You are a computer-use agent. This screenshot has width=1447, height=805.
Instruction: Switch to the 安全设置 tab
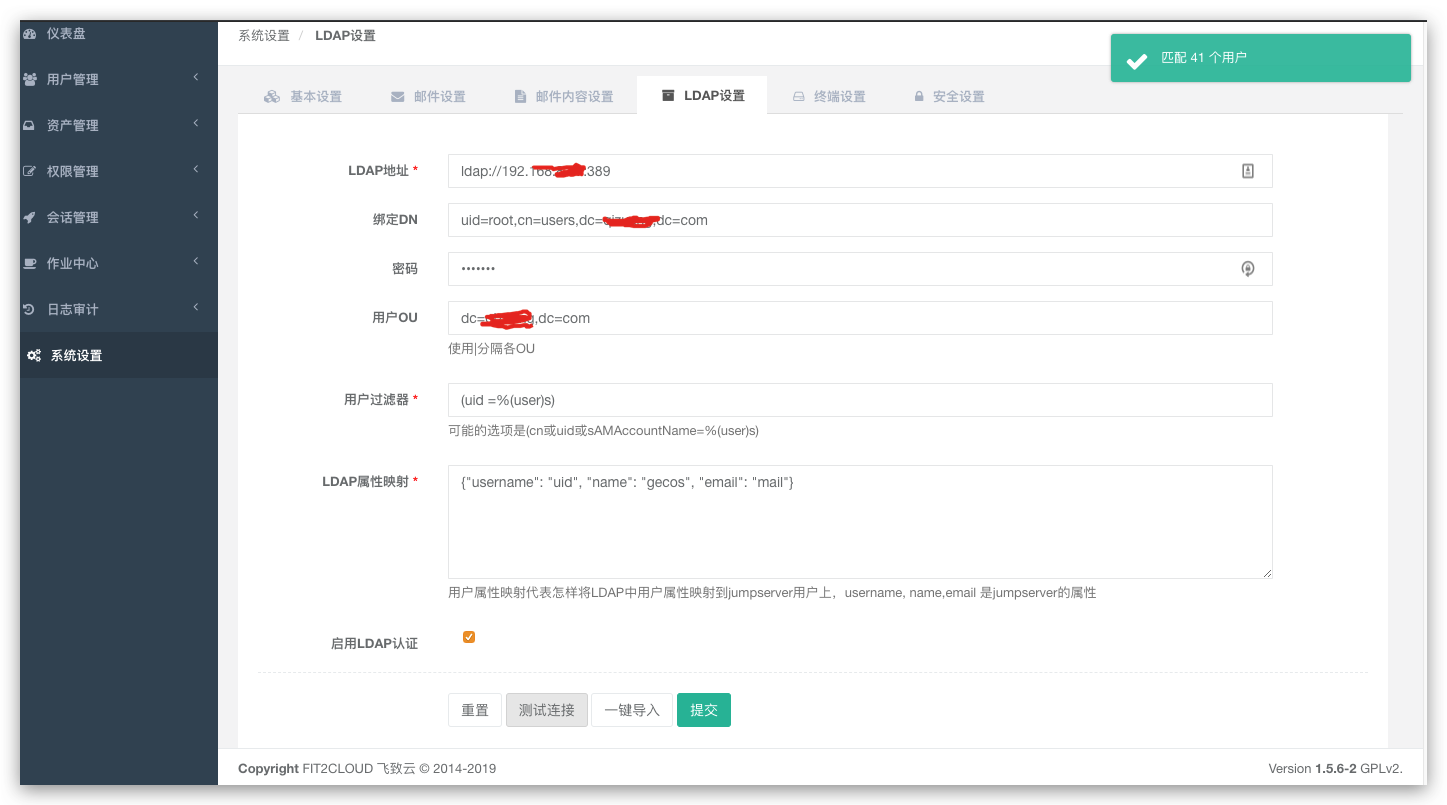pos(948,97)
